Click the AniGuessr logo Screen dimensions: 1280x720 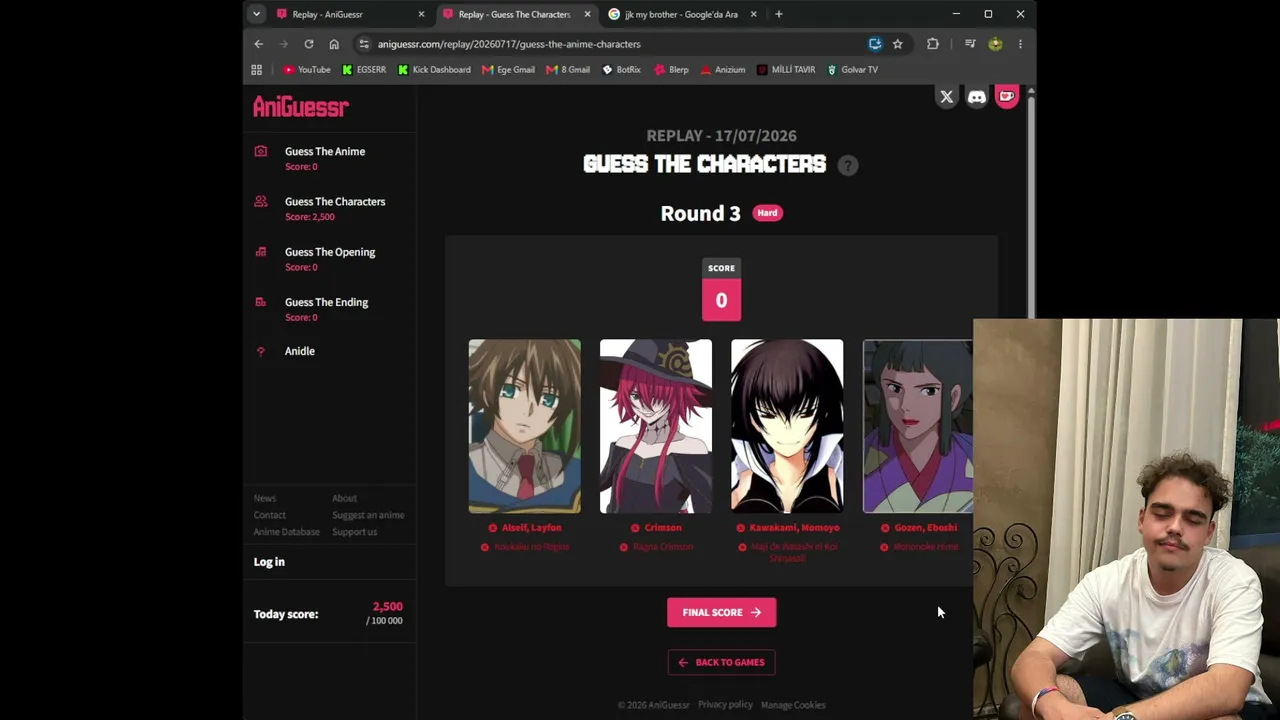301,107
